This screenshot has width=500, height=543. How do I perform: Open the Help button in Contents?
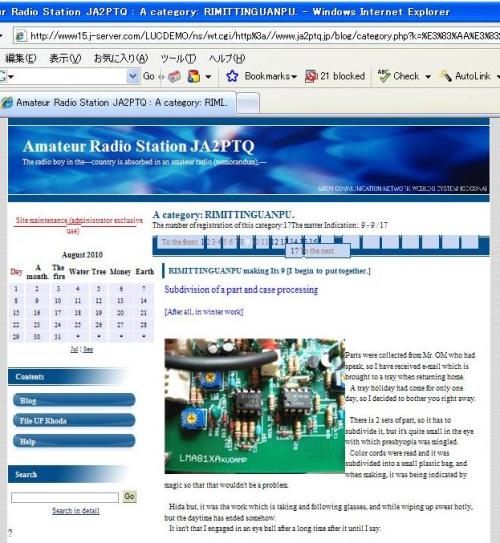pos(74,441)
